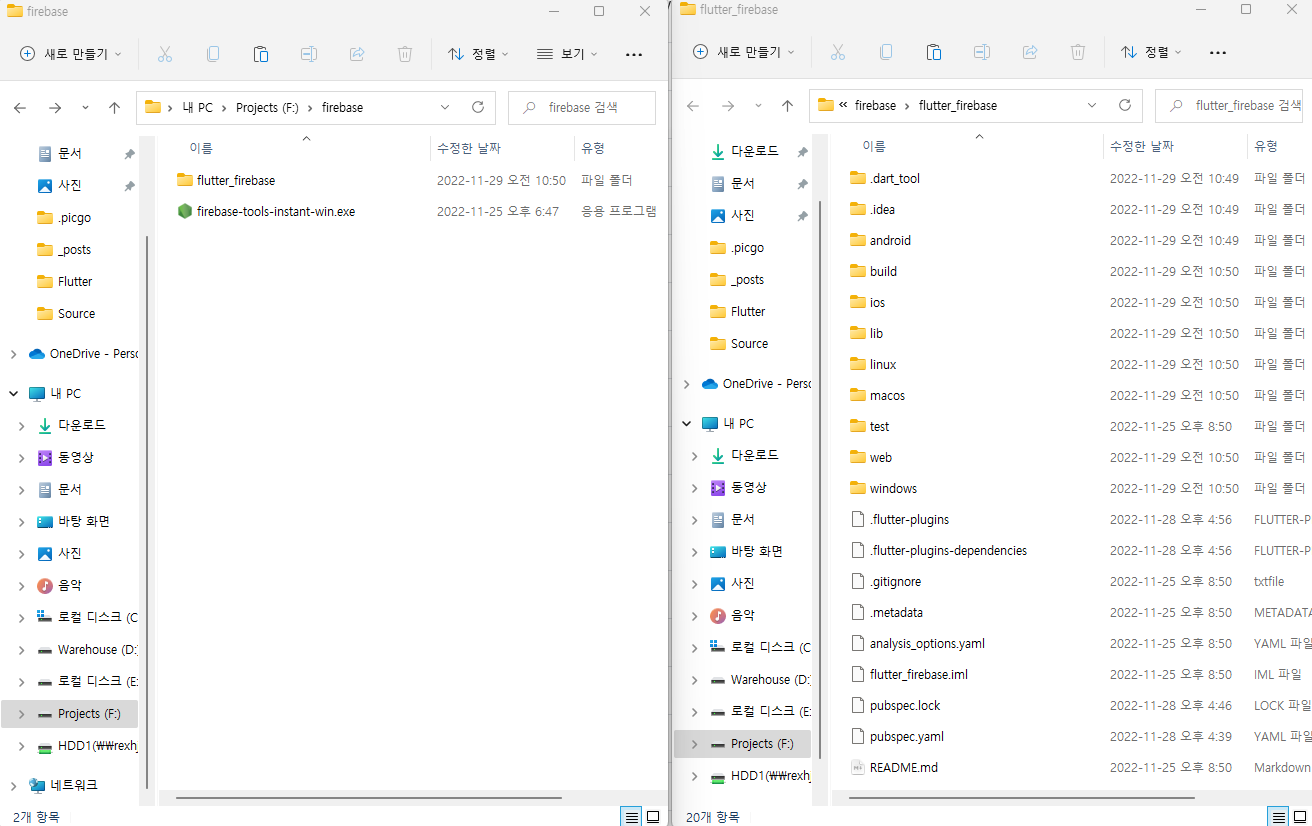1312x826 pixels.
Task: Select flutter_firebase folder in firebase window
Action: click(x=226, y=180)
